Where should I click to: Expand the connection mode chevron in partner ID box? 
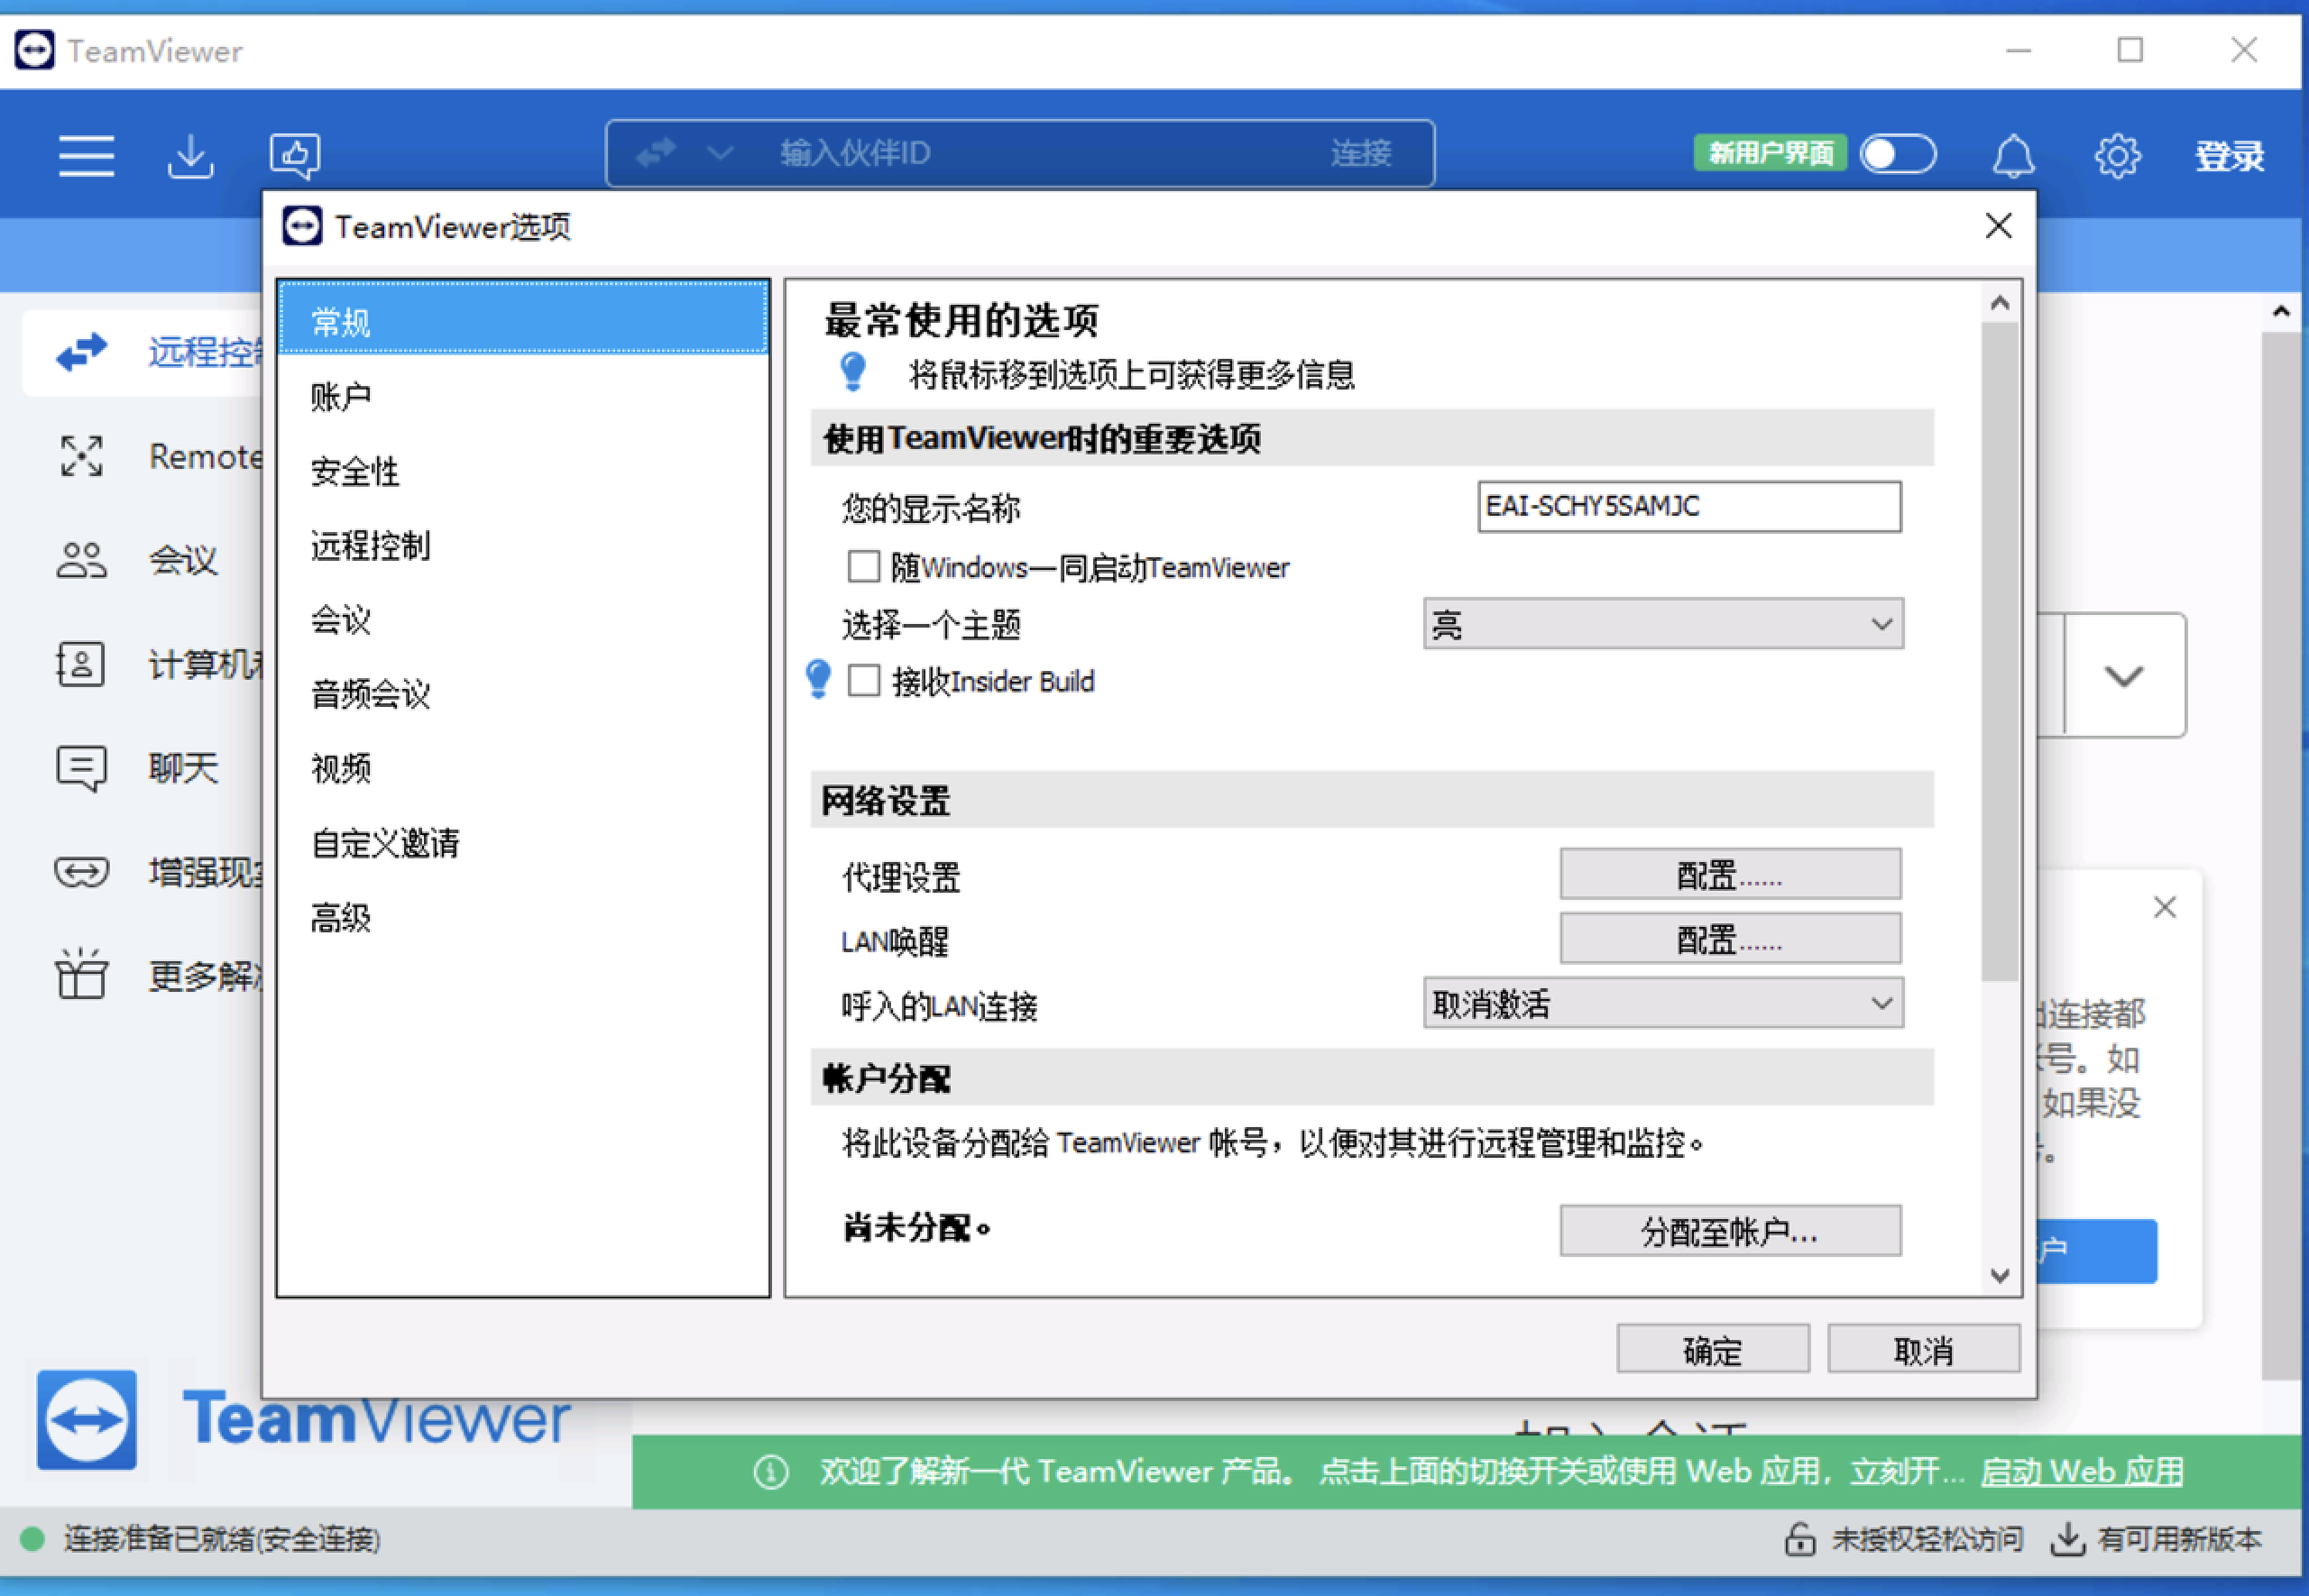[720, 153]
